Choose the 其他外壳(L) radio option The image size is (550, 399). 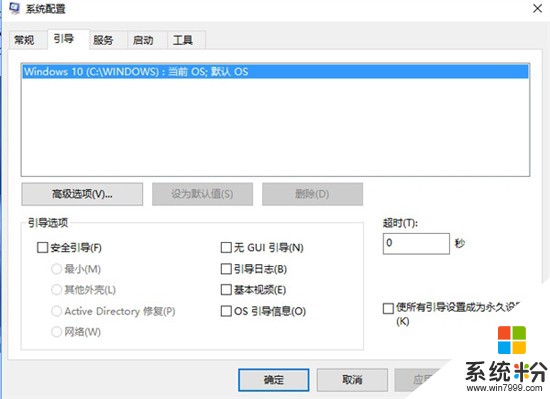click(x=56, y=290)
